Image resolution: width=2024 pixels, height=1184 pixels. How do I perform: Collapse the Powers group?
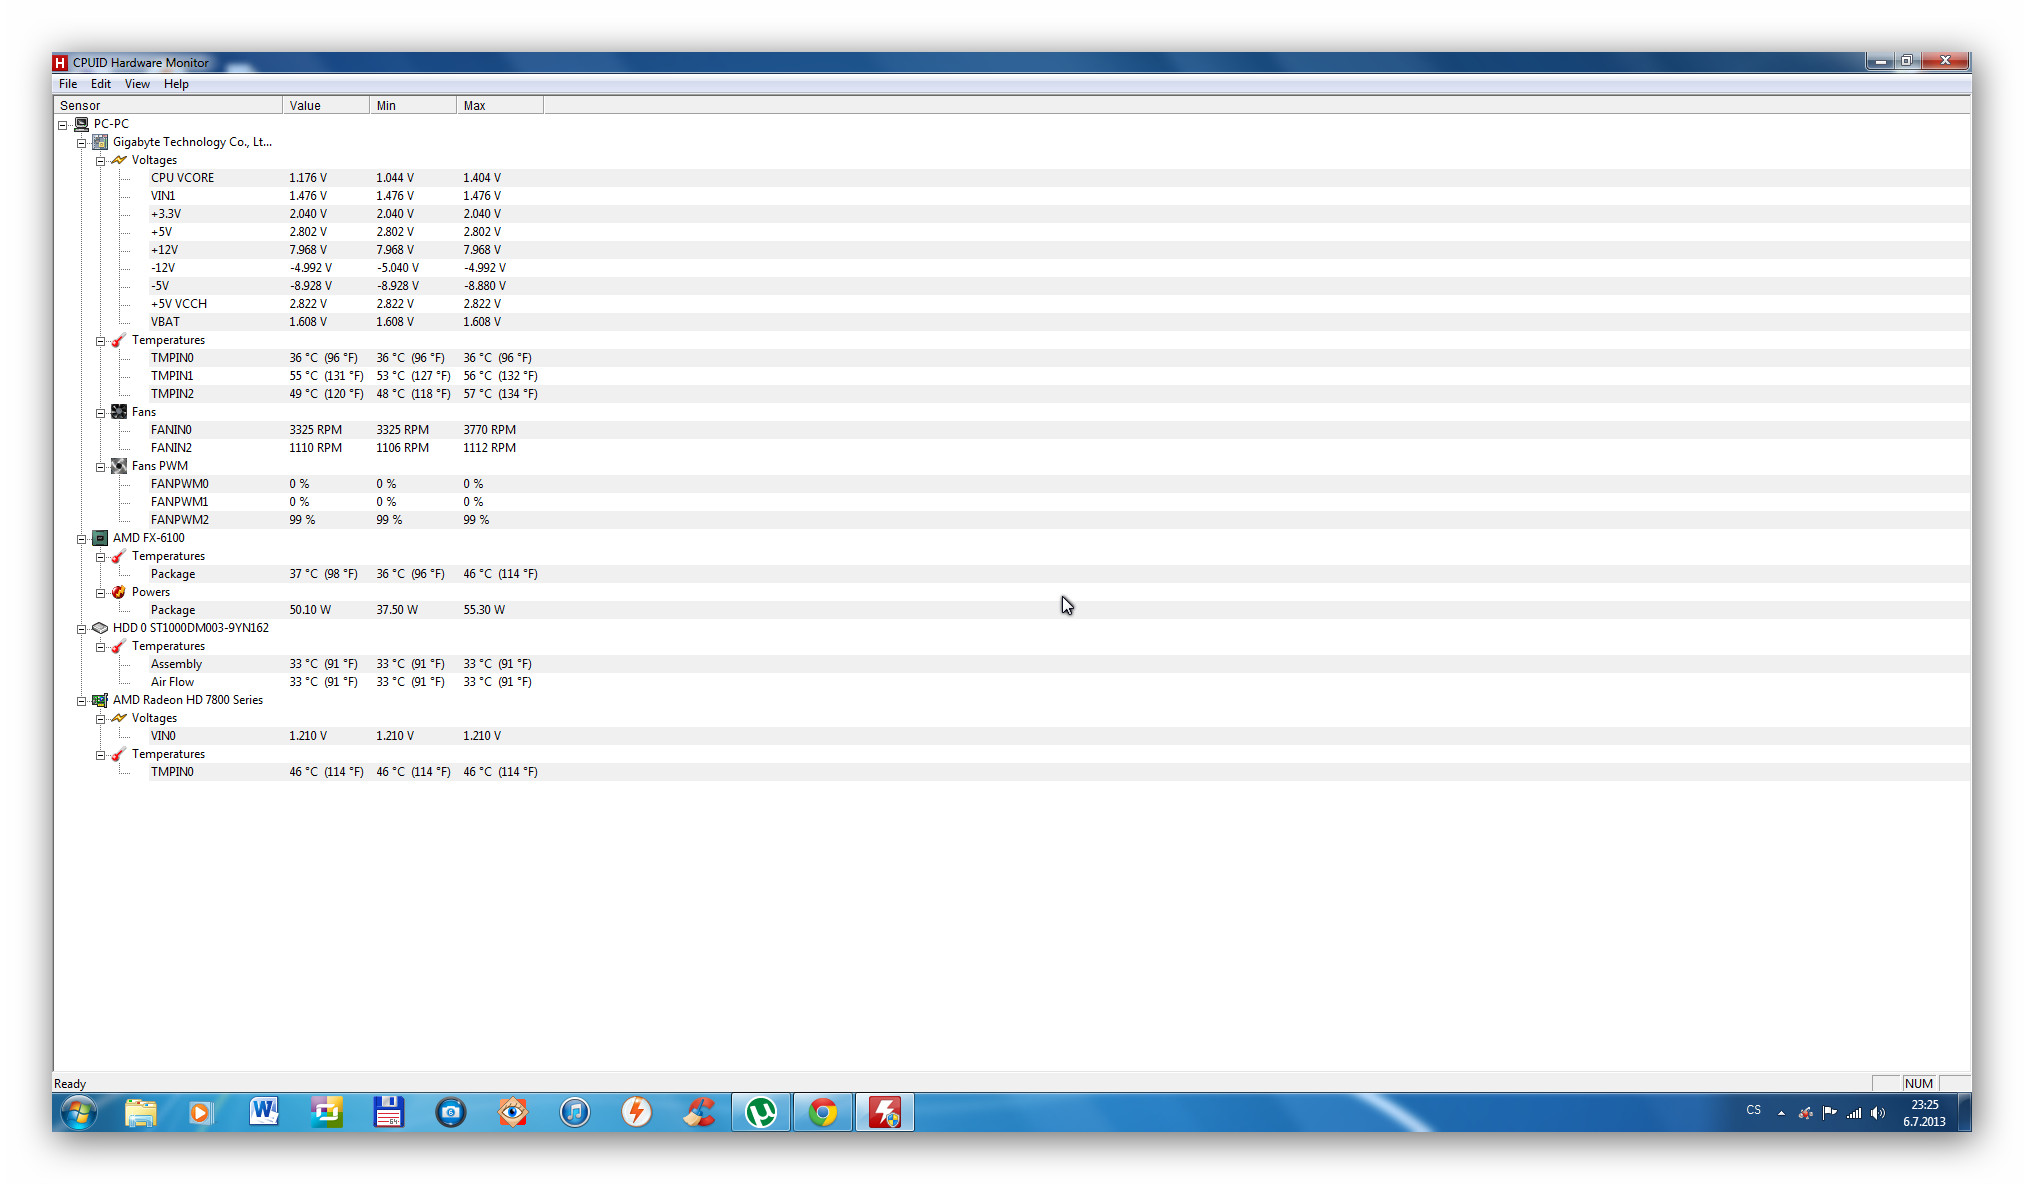pos(101,593)
